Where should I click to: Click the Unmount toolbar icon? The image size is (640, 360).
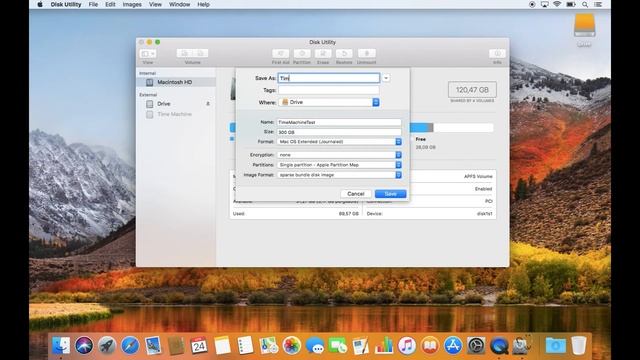pyautogui.click(x=367, y=53)
